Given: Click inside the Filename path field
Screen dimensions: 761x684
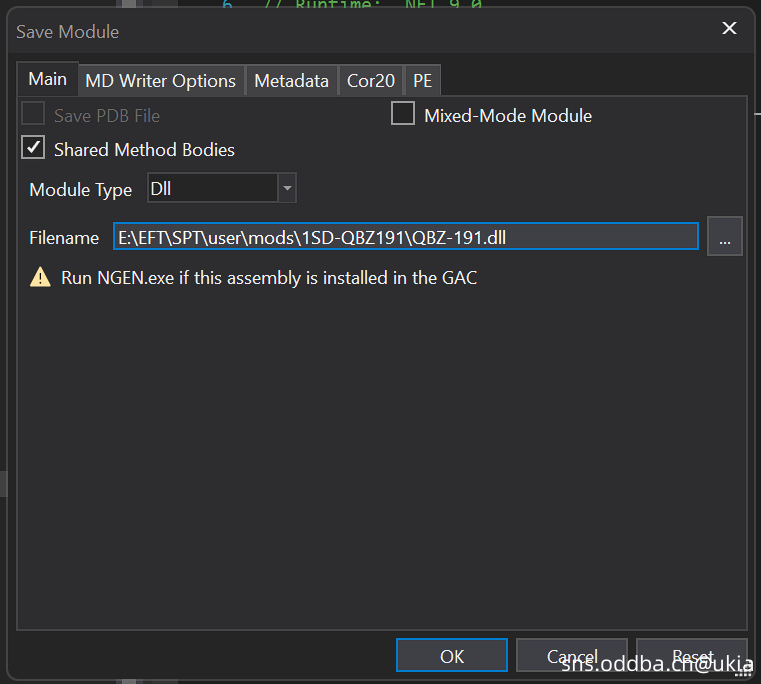Looking at the screenshot, I should coord(405,236).
